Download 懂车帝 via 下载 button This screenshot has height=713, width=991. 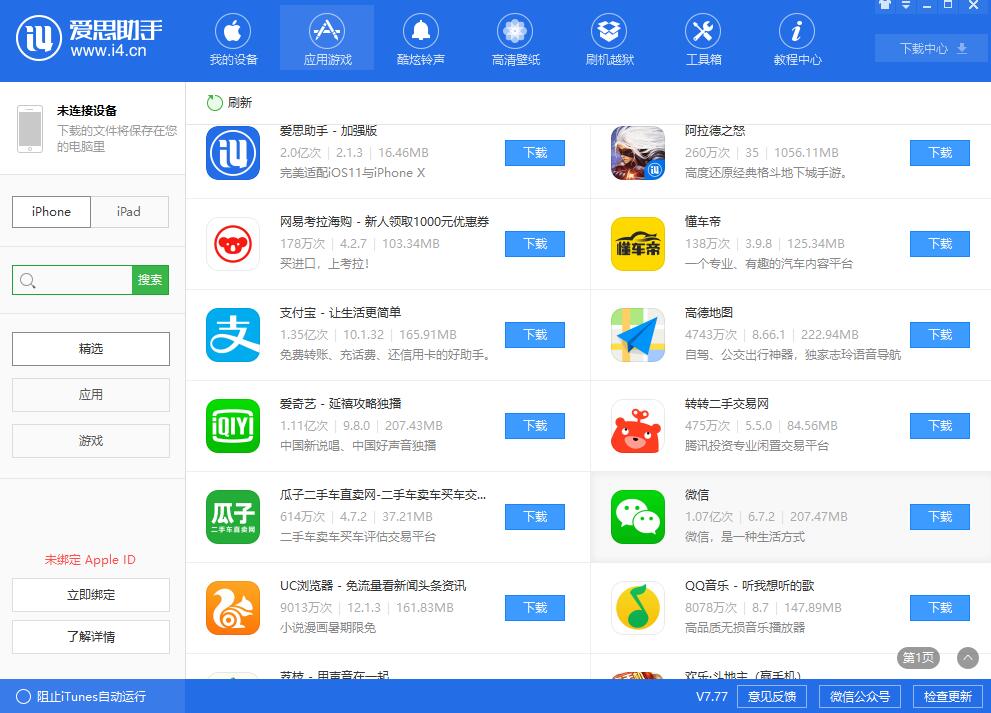coord(940,244)
